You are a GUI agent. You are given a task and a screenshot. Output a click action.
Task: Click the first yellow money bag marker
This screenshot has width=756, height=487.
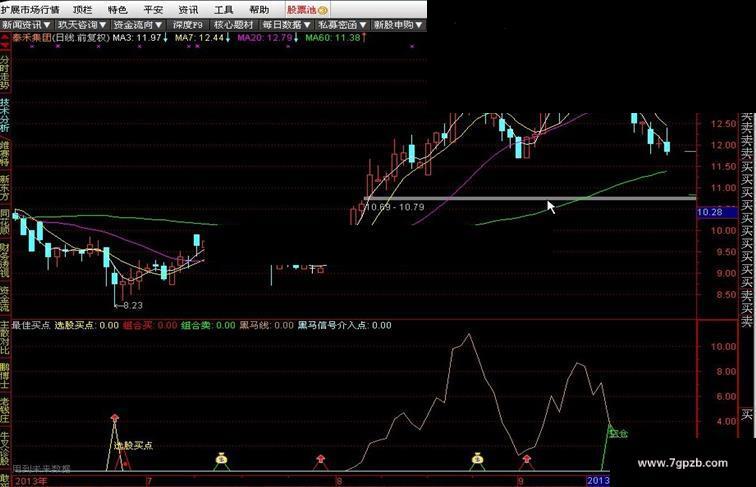pyautogui.click(x=221, y=459)
